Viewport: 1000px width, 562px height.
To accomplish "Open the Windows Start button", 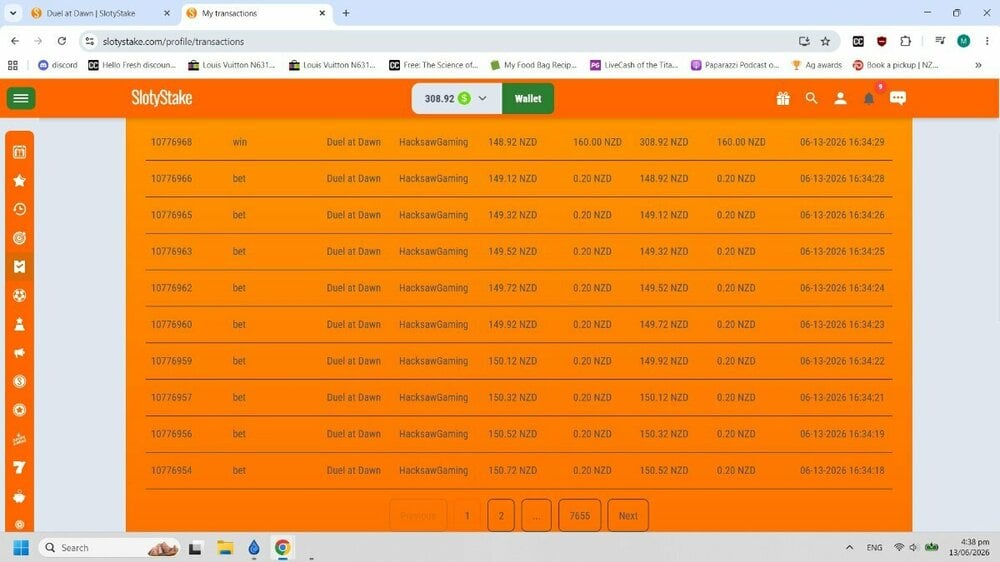I will click(x=21, y=547).
